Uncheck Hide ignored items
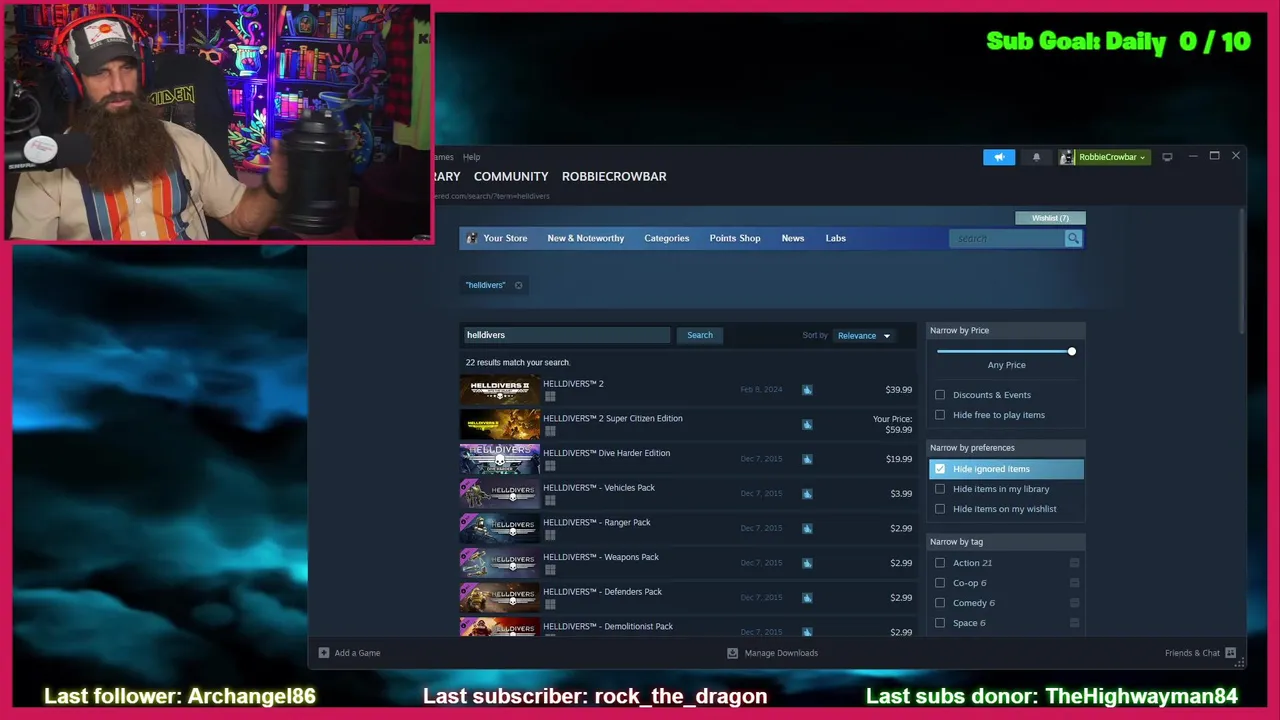 (940, 469)
